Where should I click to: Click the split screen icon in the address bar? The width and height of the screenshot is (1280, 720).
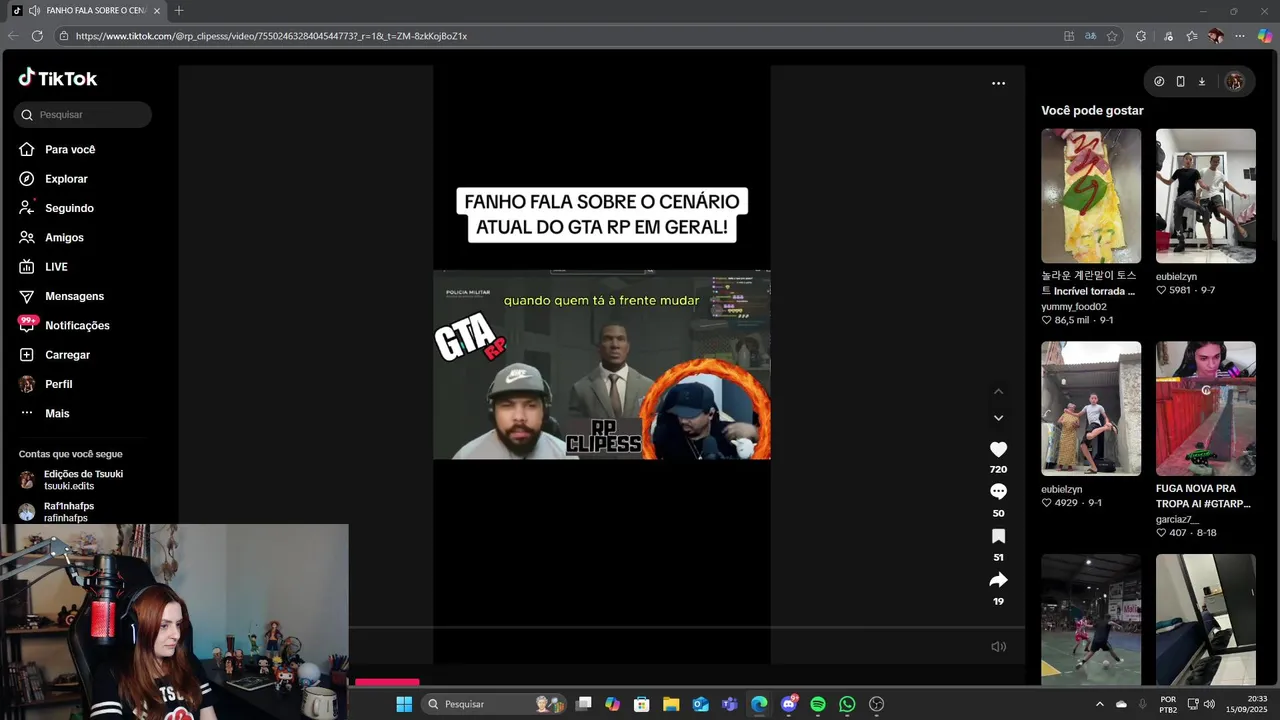(1069, 36)
